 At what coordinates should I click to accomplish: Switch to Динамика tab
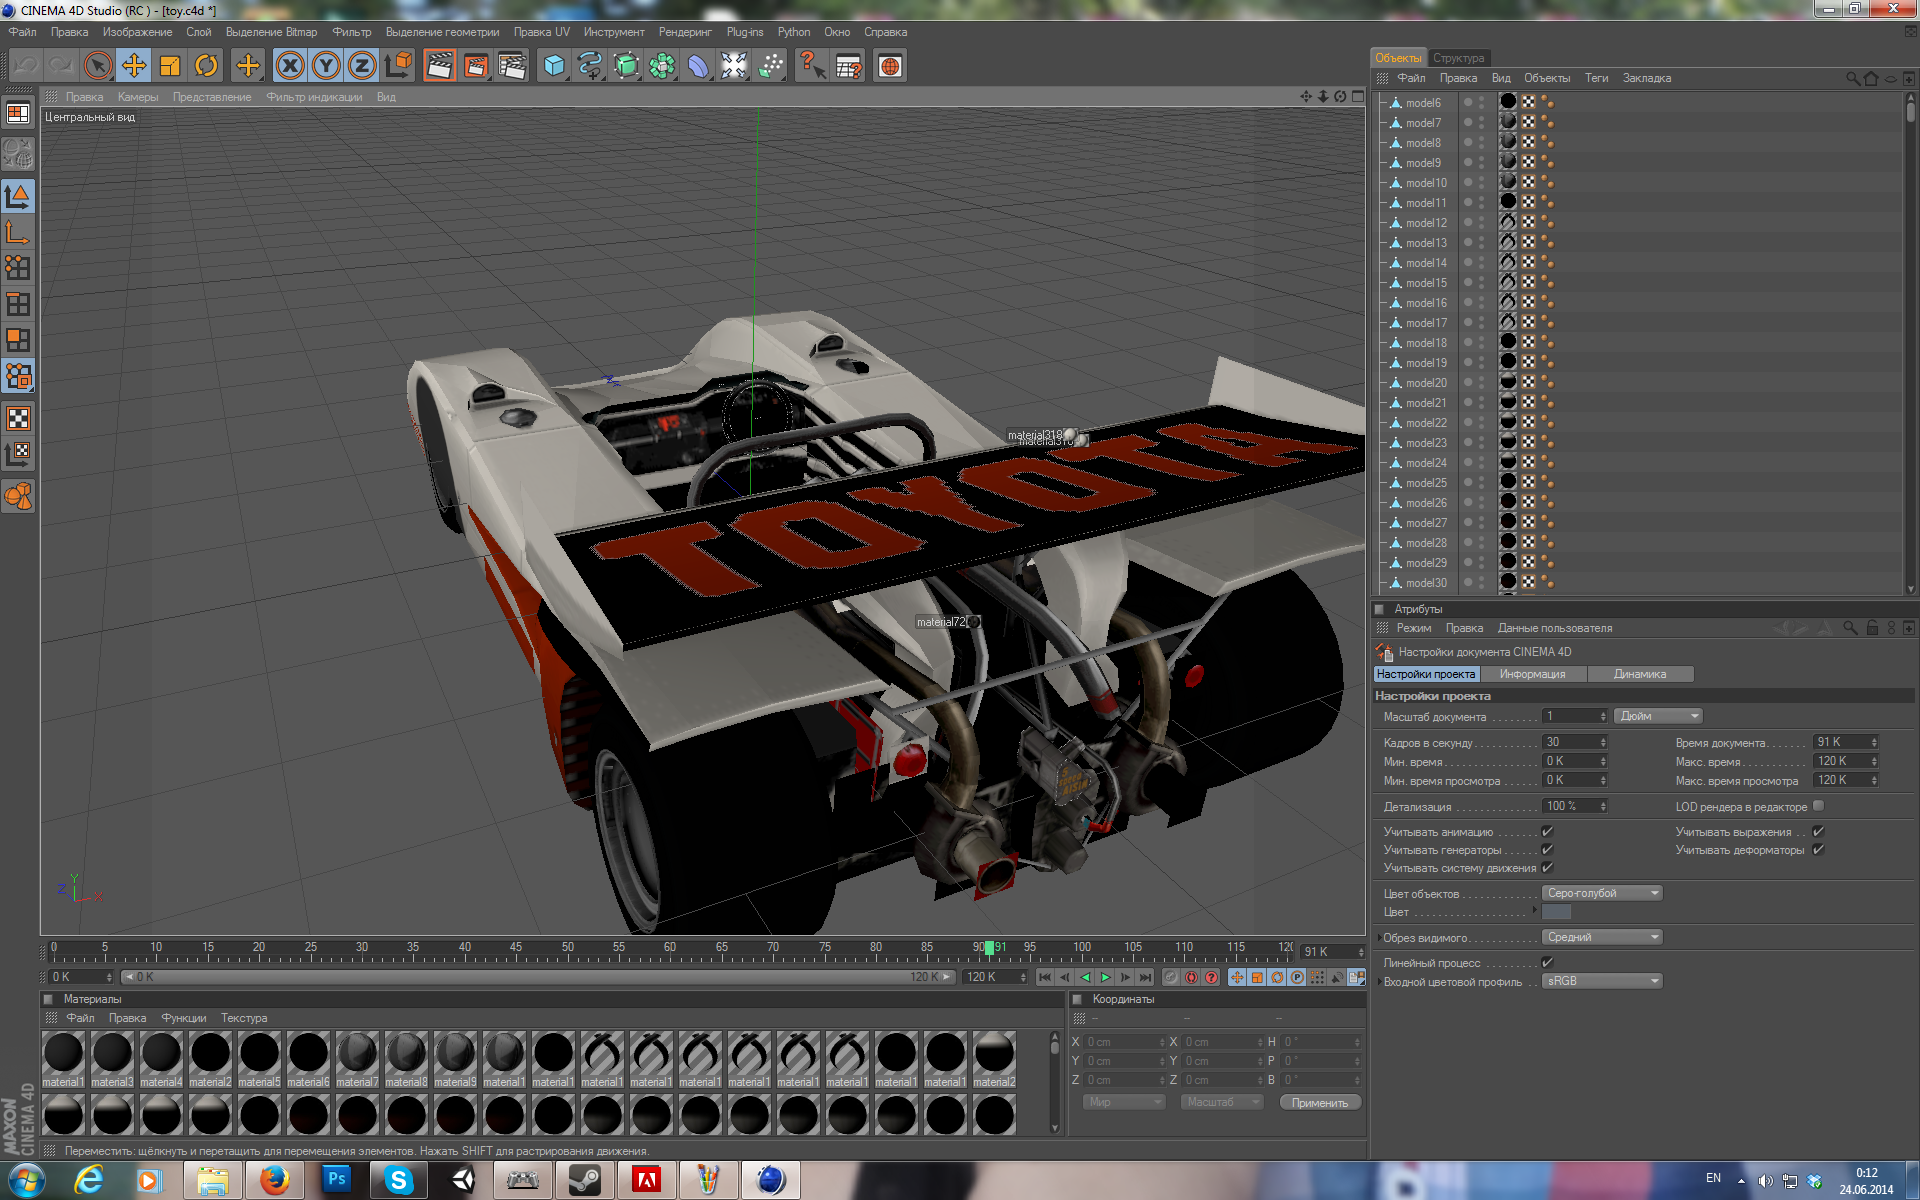[x=1640, y=674]
